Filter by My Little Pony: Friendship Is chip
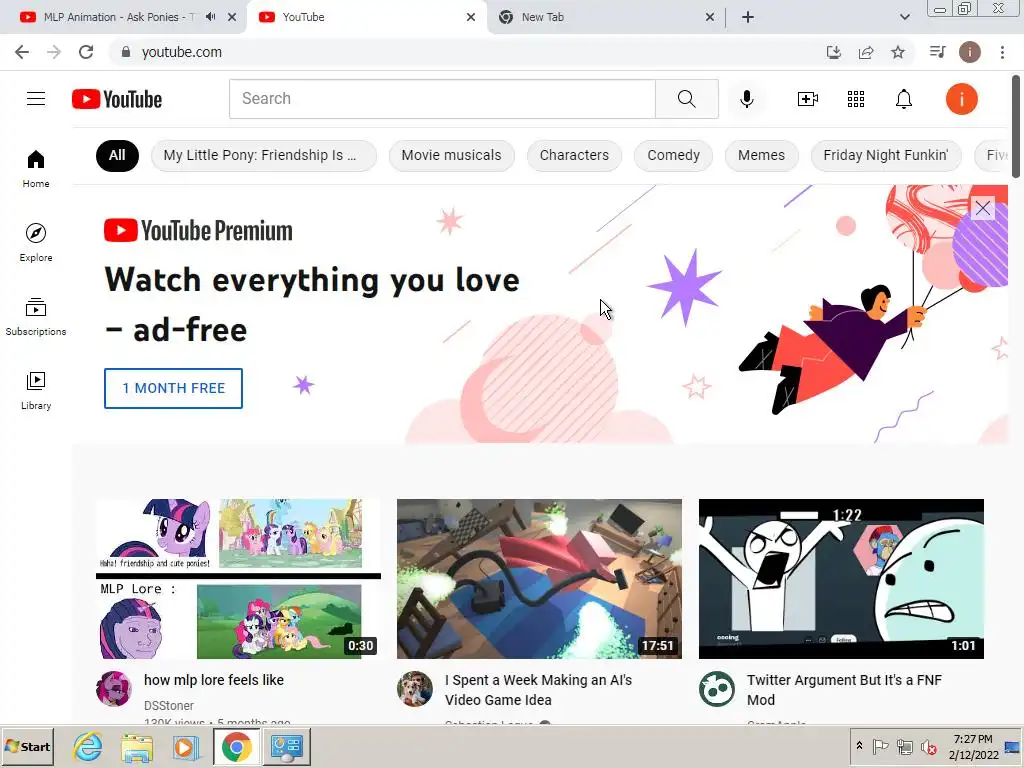This screenshot has width=1024, height=768. [264, 155]
